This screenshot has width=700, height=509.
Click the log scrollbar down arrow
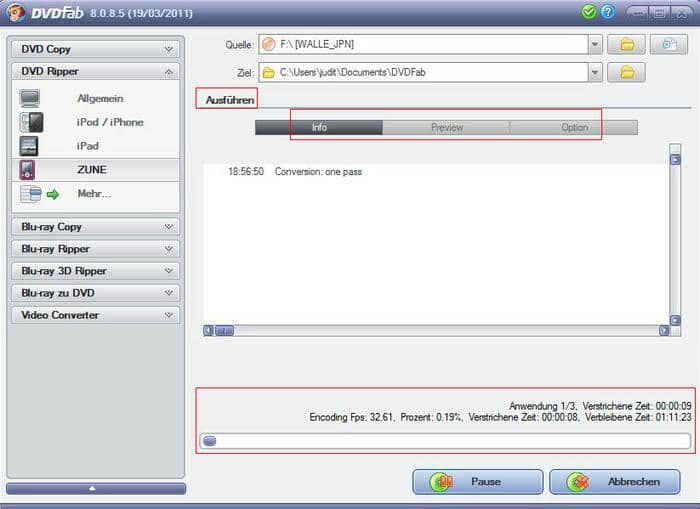coord(675,320)
